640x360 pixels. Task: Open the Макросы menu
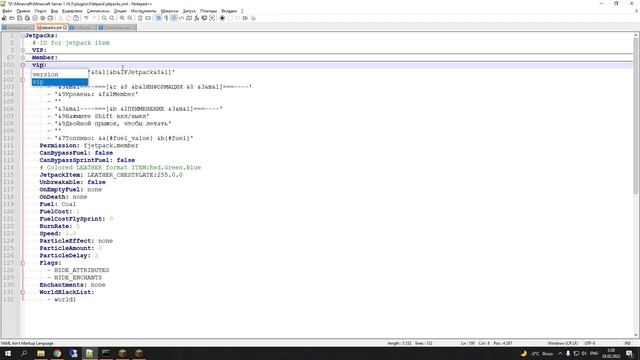(169, 11)
